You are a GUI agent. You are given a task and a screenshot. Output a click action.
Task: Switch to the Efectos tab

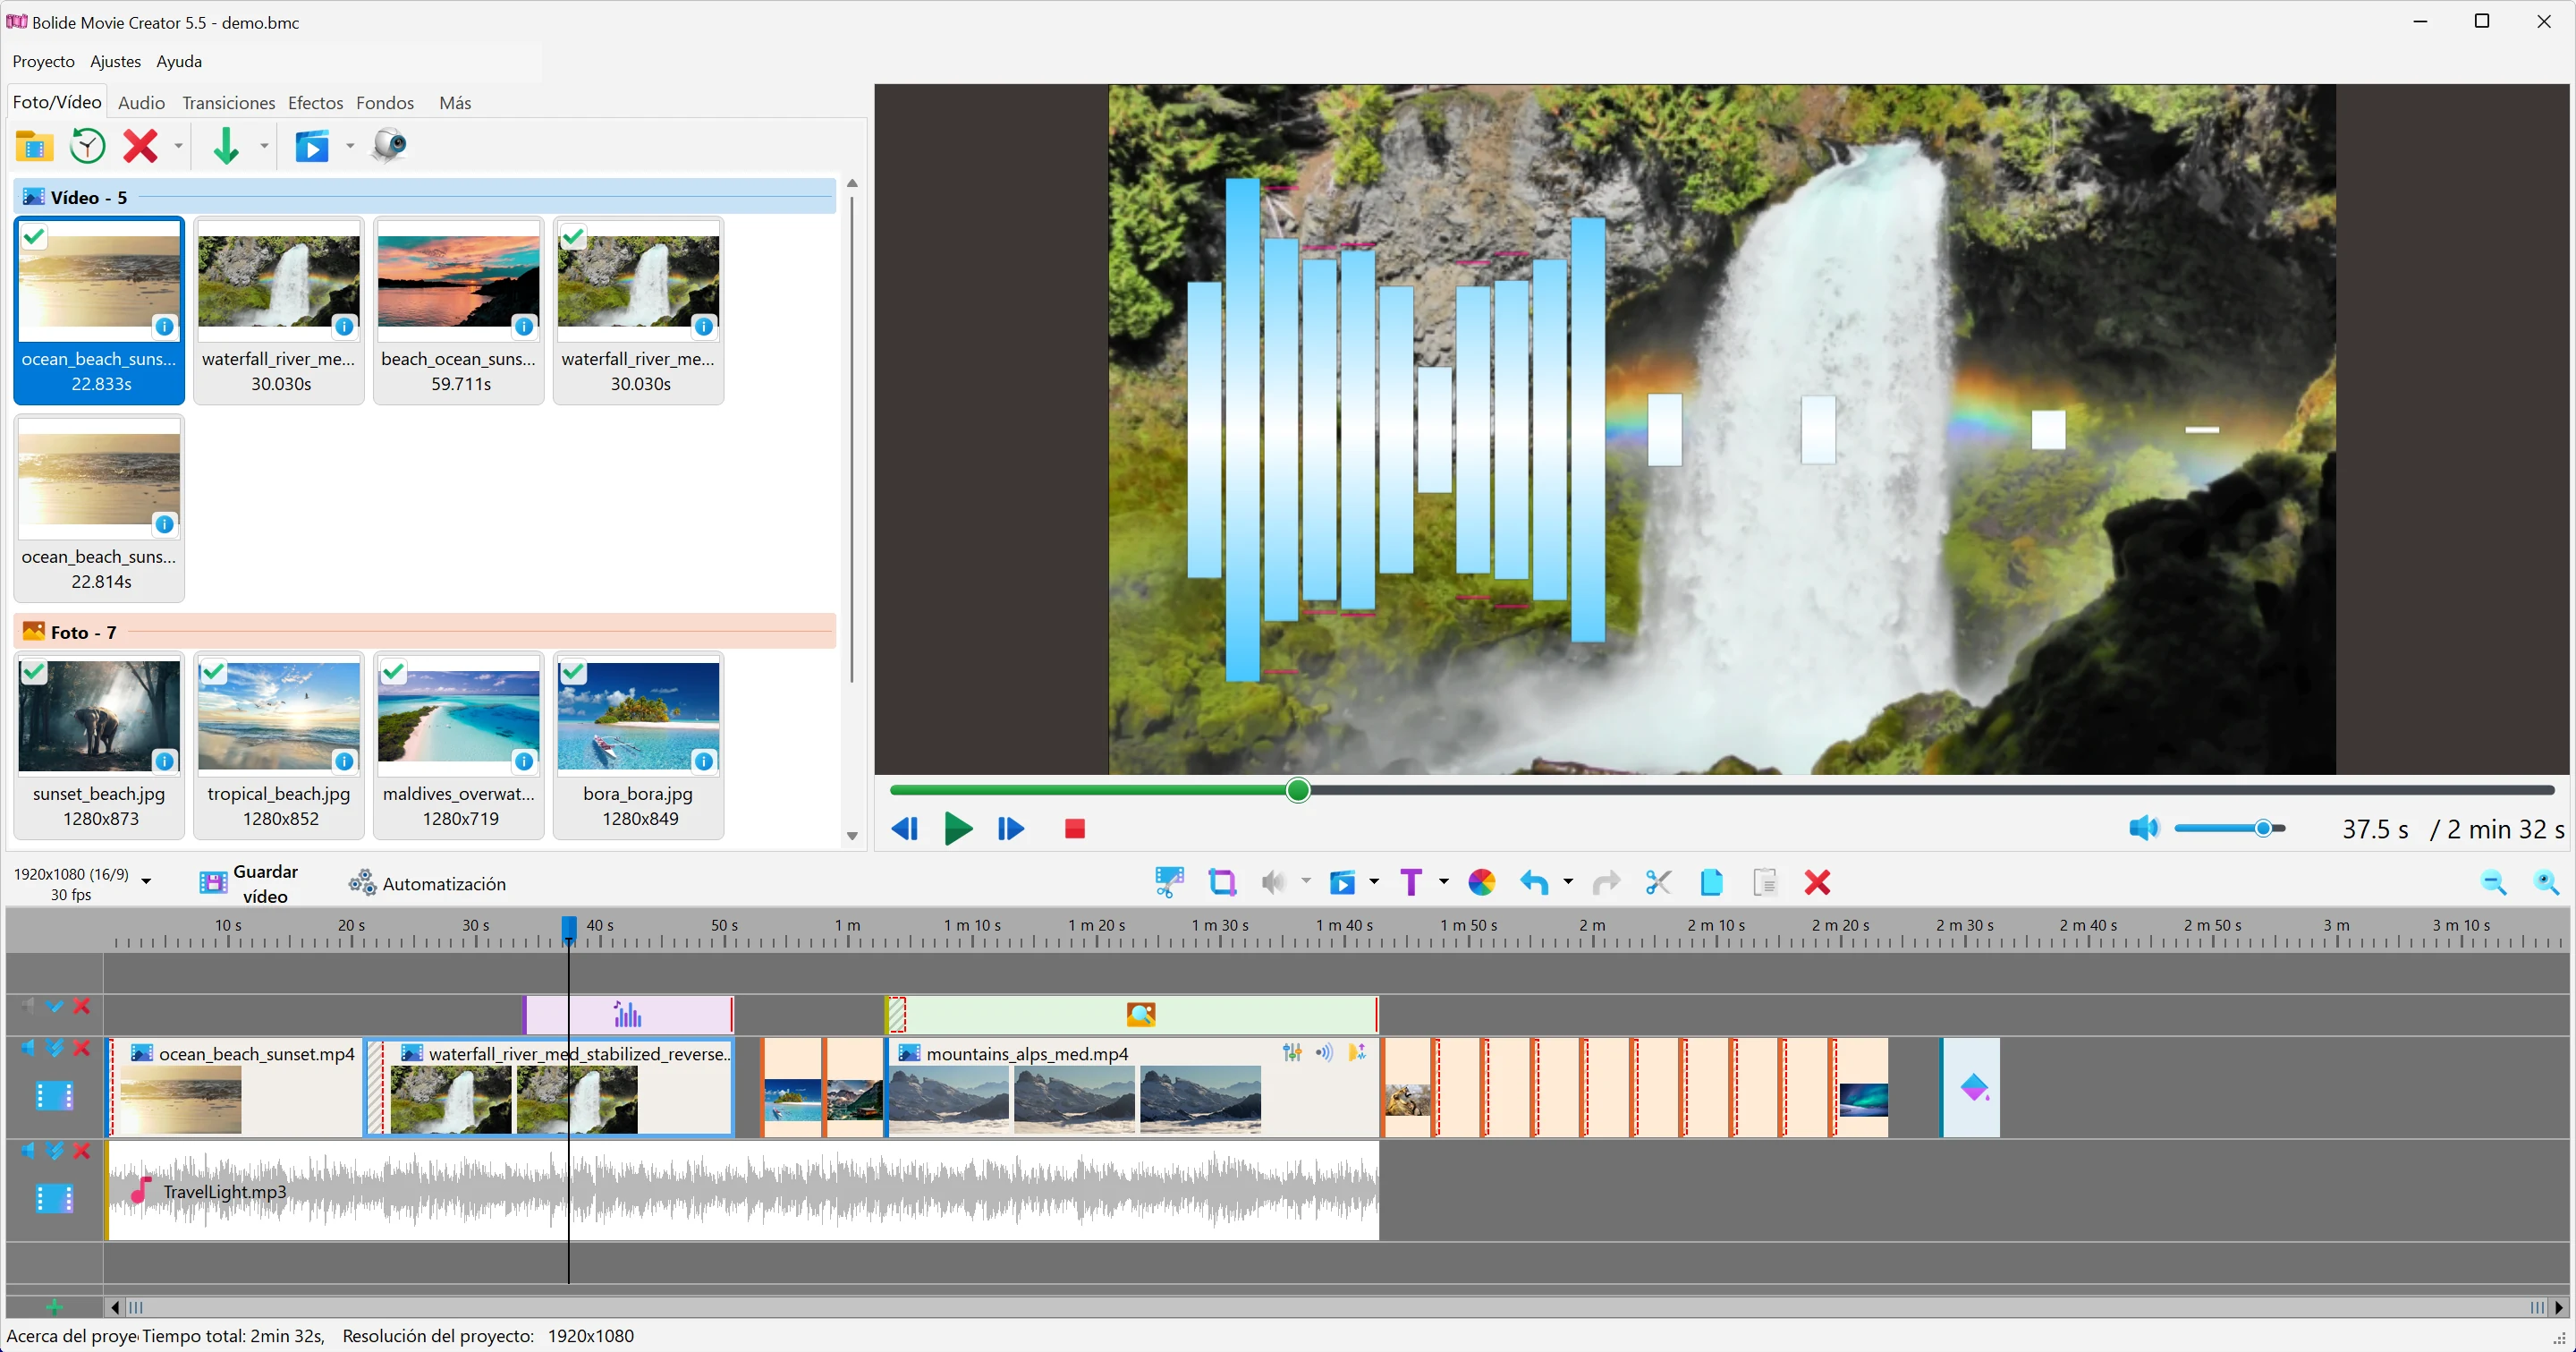coord(315,103)
